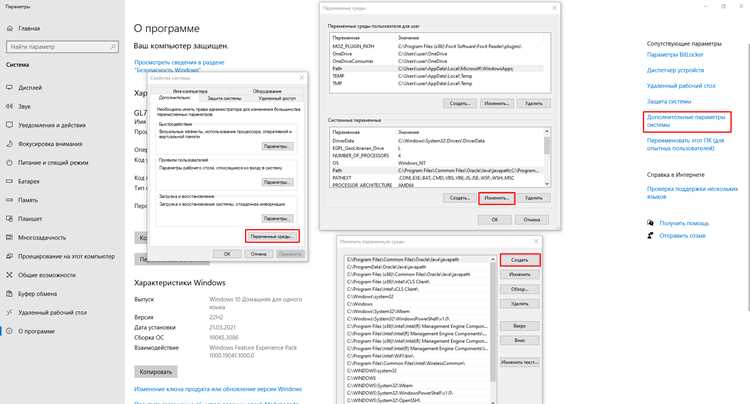Screen dimensions: 750x404
Task: Select C:\WINDOWS\System32\OpenSSH\ path entry
Action: 417,400
